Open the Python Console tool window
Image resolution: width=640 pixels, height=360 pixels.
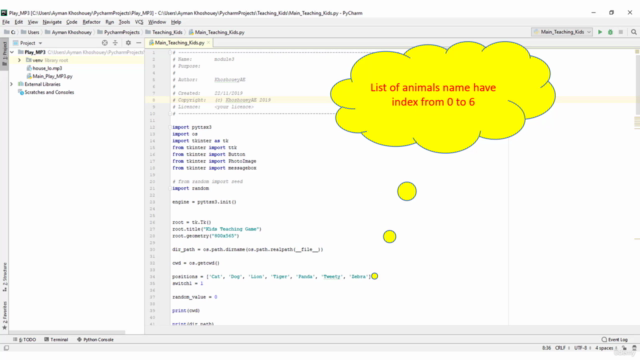95,340
